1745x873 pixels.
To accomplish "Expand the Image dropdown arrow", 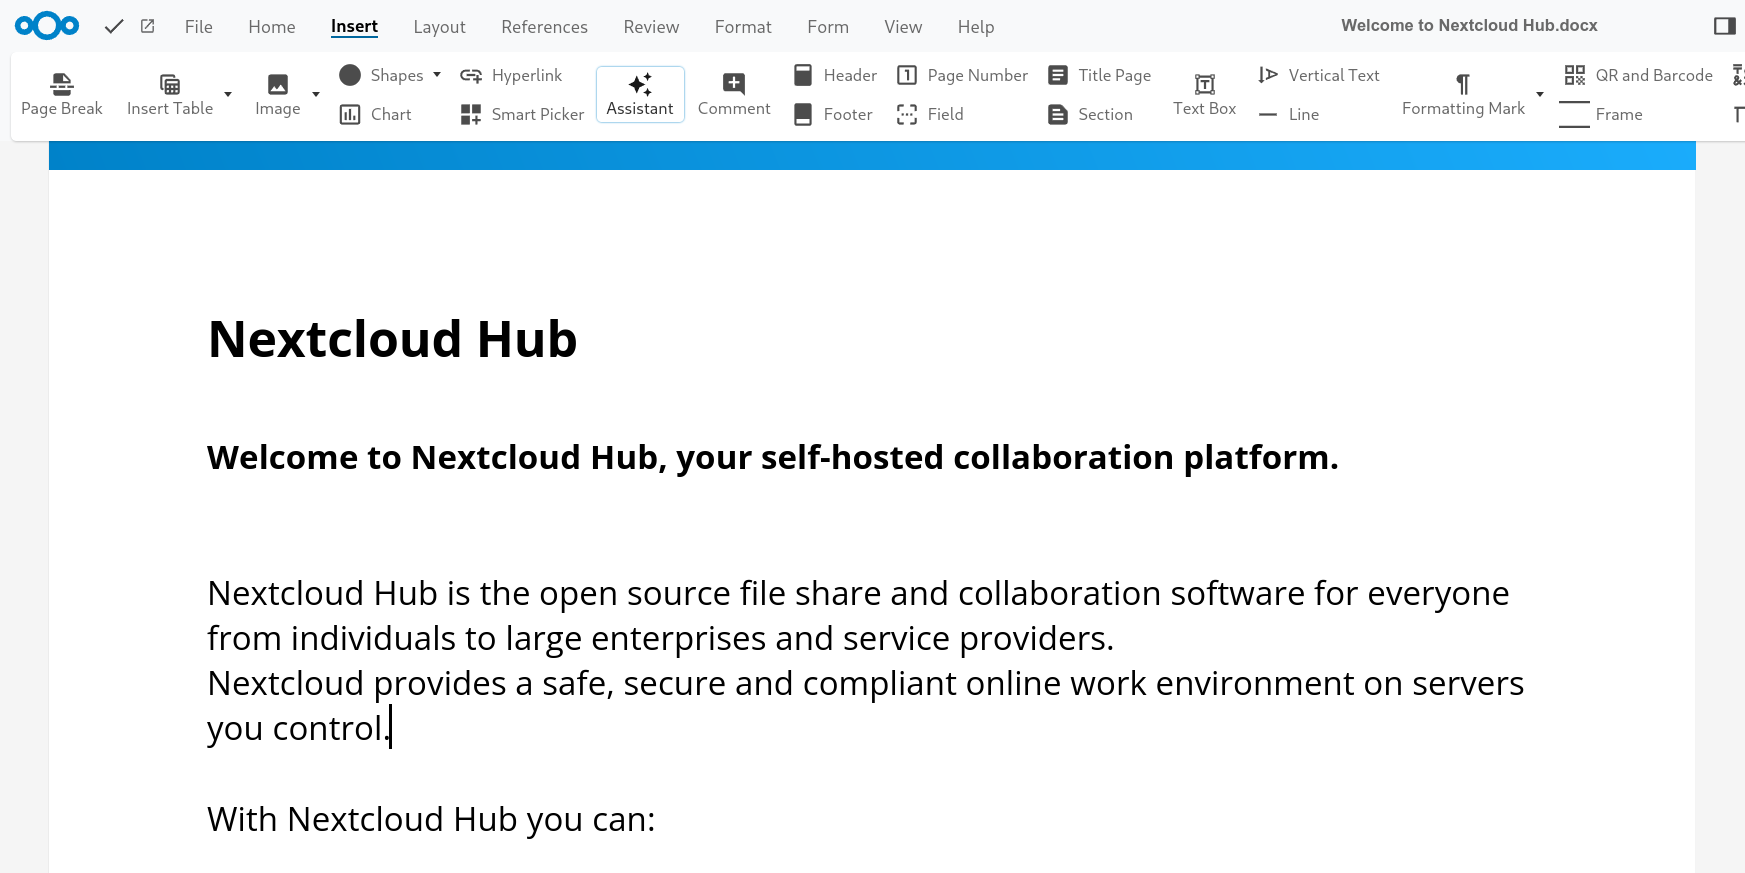I will click(x=316, y=94).
